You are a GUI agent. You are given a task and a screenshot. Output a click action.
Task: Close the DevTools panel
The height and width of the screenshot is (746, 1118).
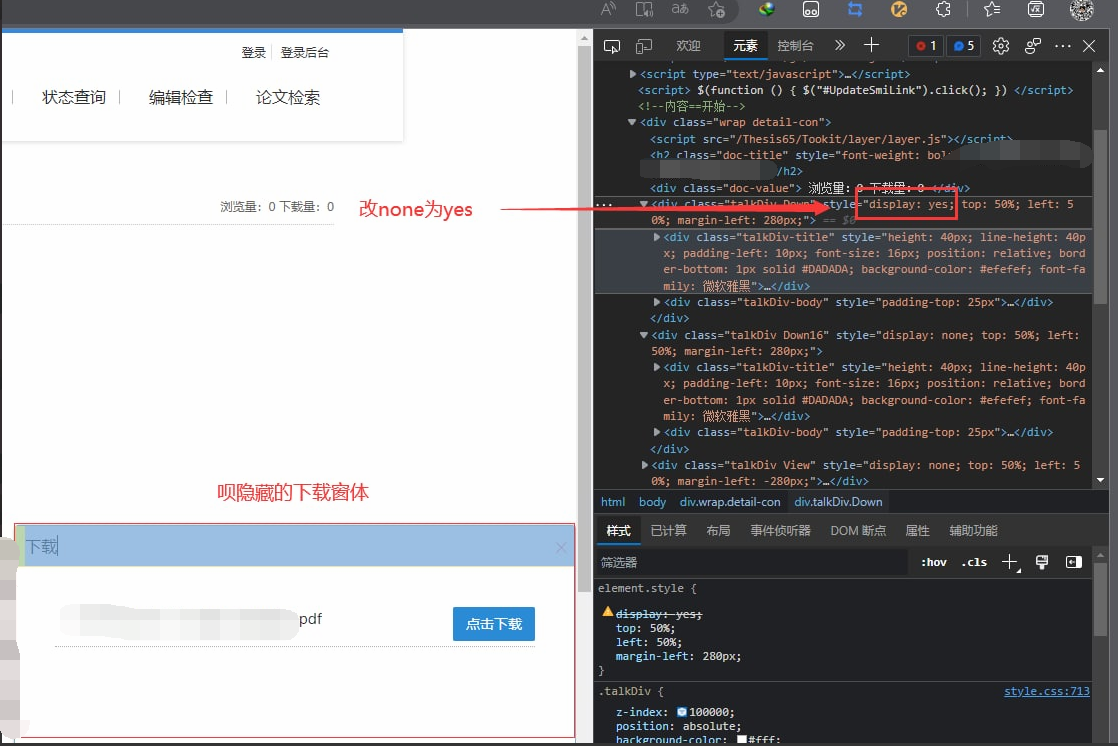[x=1089, y=46]
